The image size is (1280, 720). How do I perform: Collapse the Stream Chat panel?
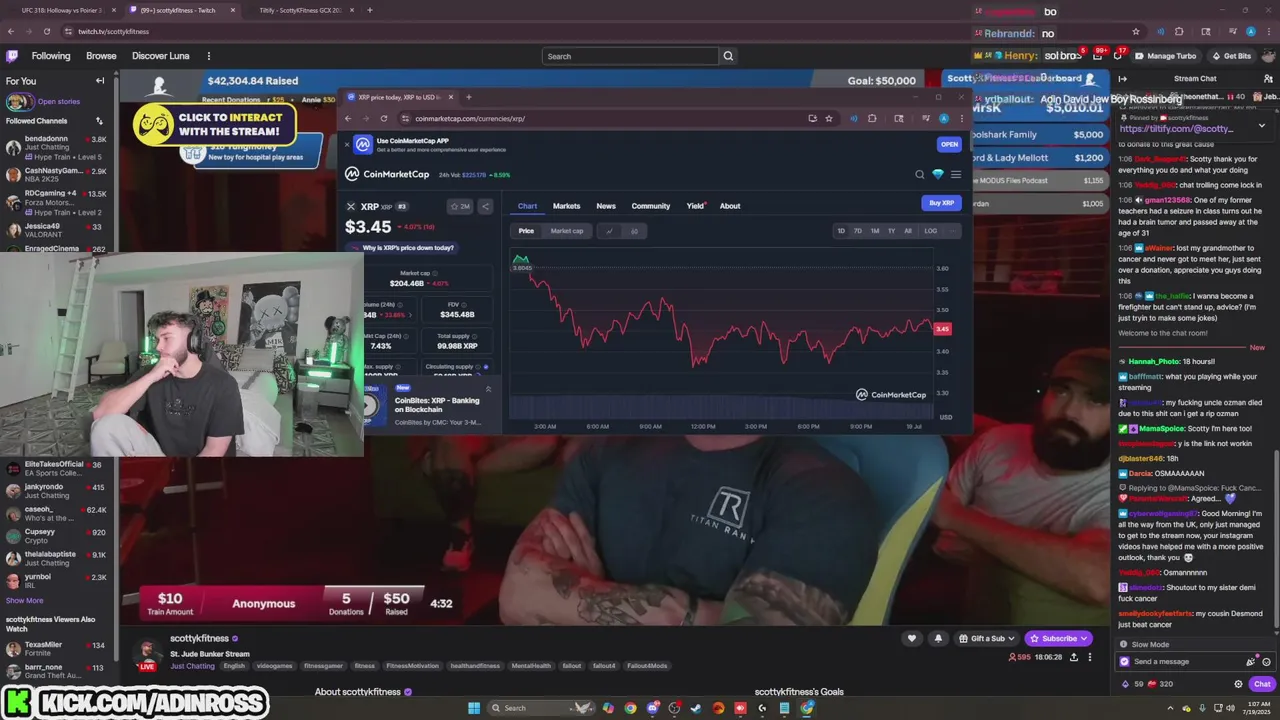(x=1122, y=79)
